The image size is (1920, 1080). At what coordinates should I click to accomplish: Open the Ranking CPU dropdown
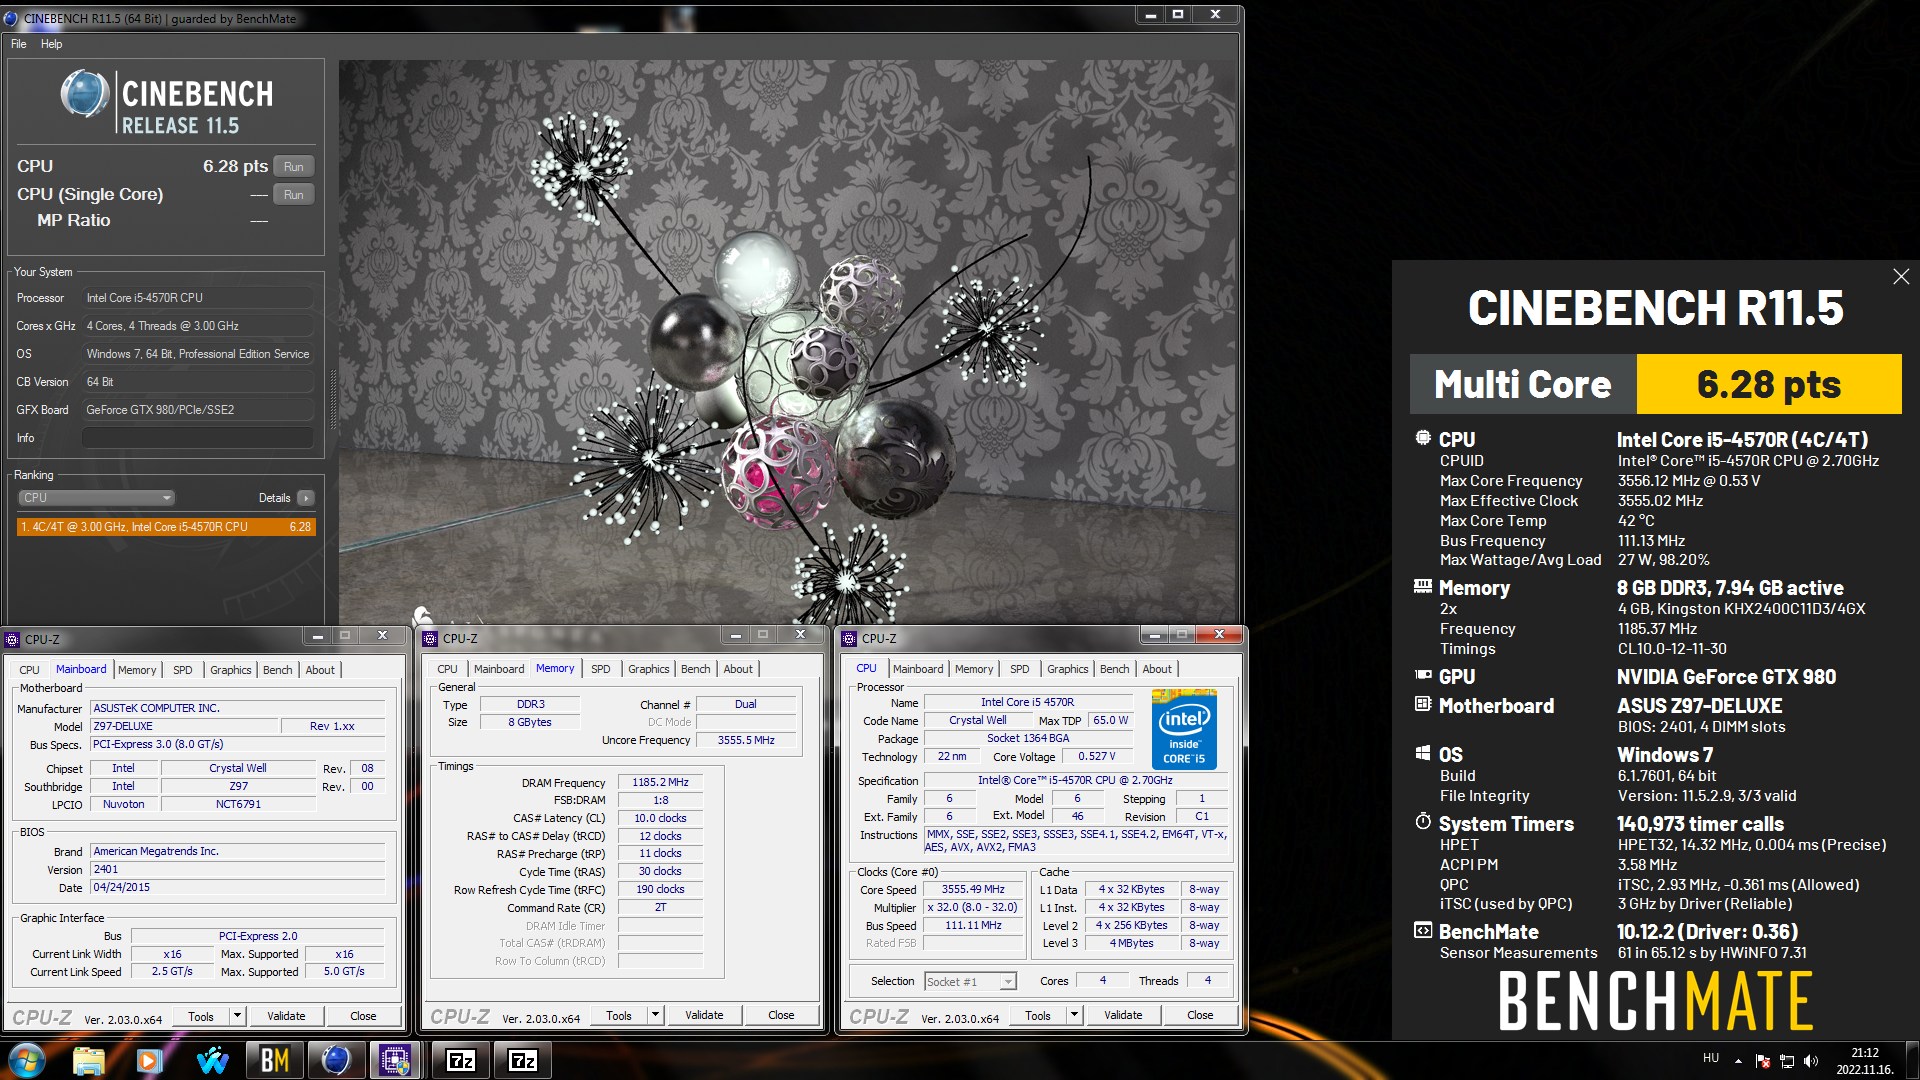(97, 498)
